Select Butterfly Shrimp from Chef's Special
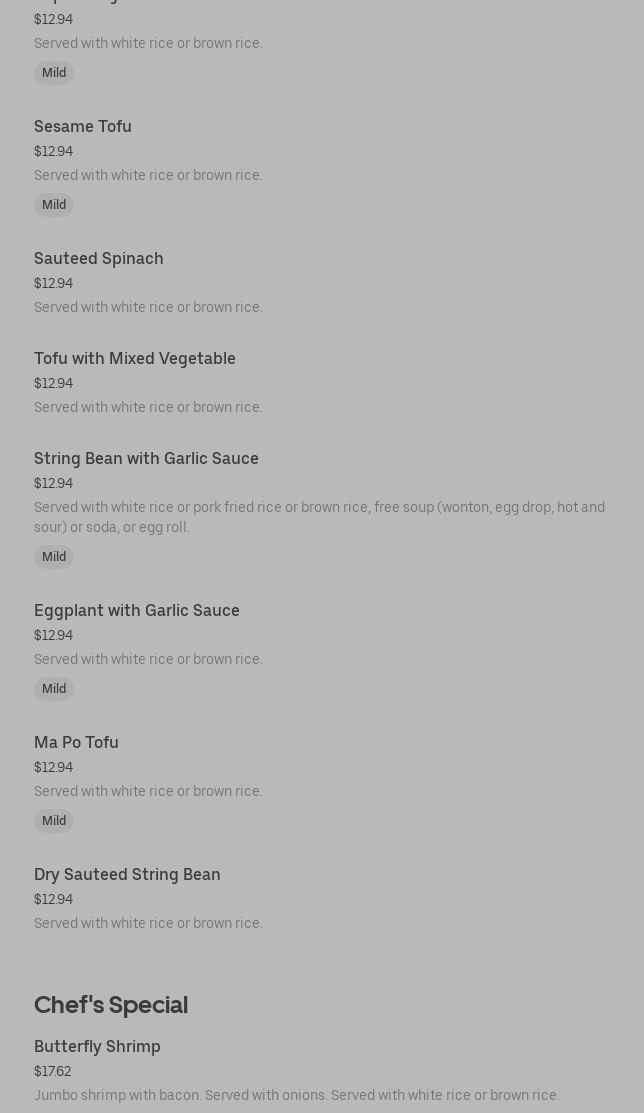Image resolution: width=644 pixels, height=1113 pixels. coord(97,1047)
